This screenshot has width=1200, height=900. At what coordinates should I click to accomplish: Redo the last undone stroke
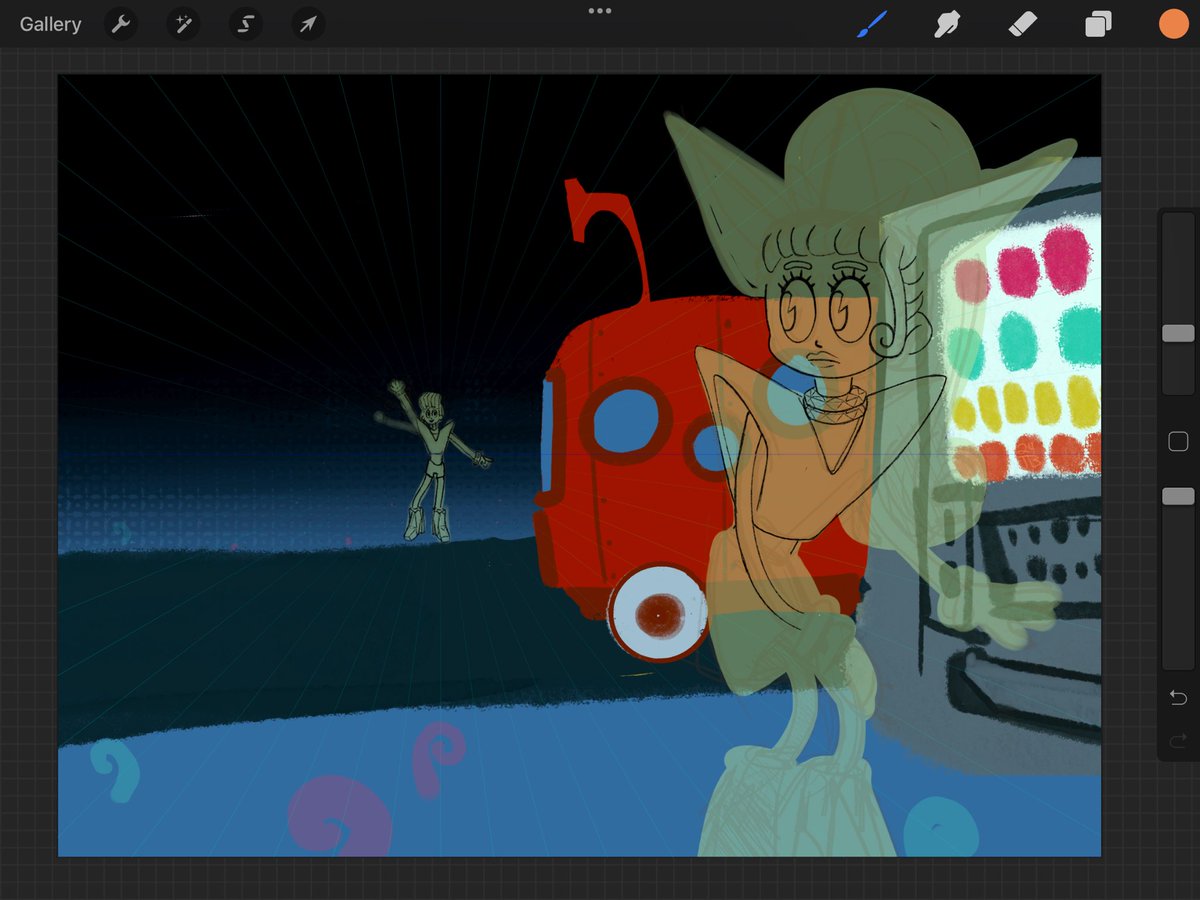(1178, 741)
